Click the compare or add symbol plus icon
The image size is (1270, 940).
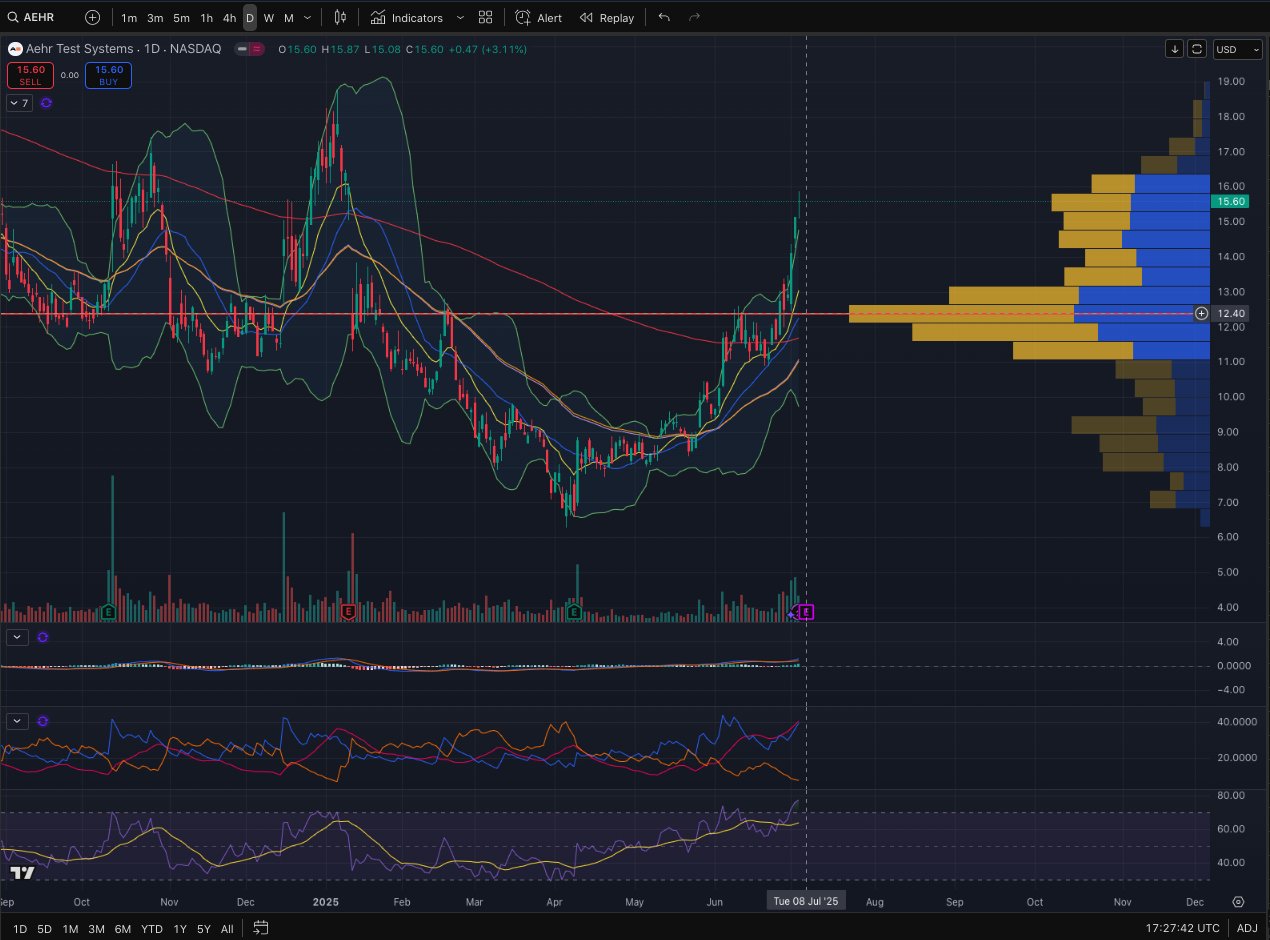pos(92,17)
